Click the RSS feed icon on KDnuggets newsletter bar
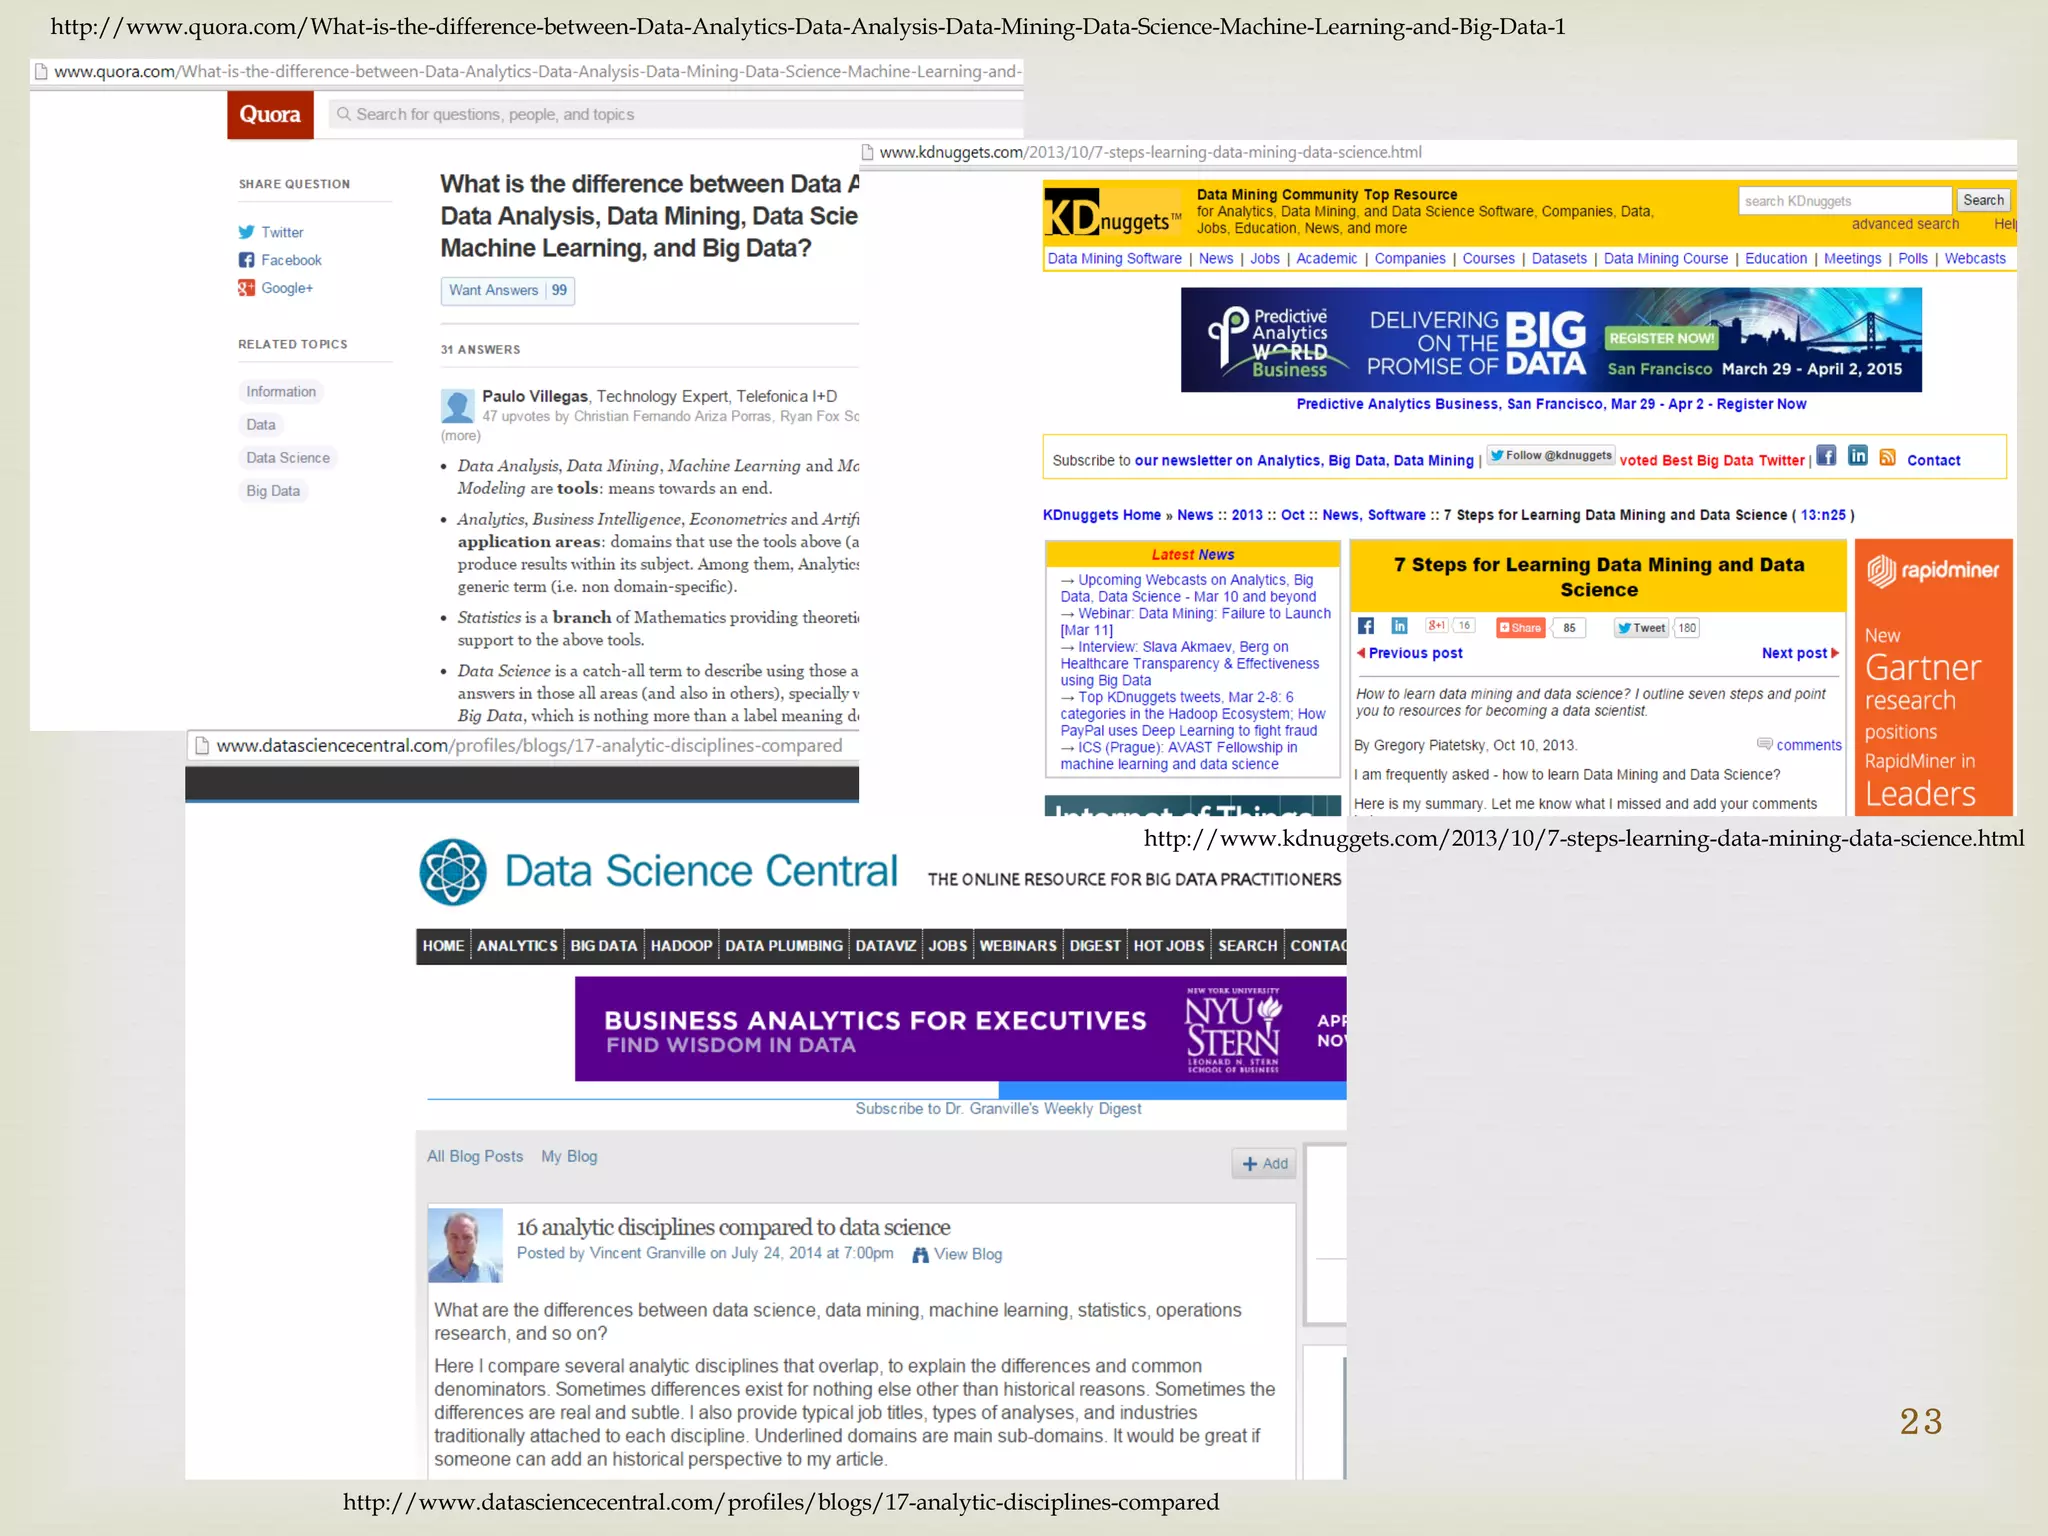This screenshot has height=1536, width=2048. pyautogui.click(x=1887, y=457)
